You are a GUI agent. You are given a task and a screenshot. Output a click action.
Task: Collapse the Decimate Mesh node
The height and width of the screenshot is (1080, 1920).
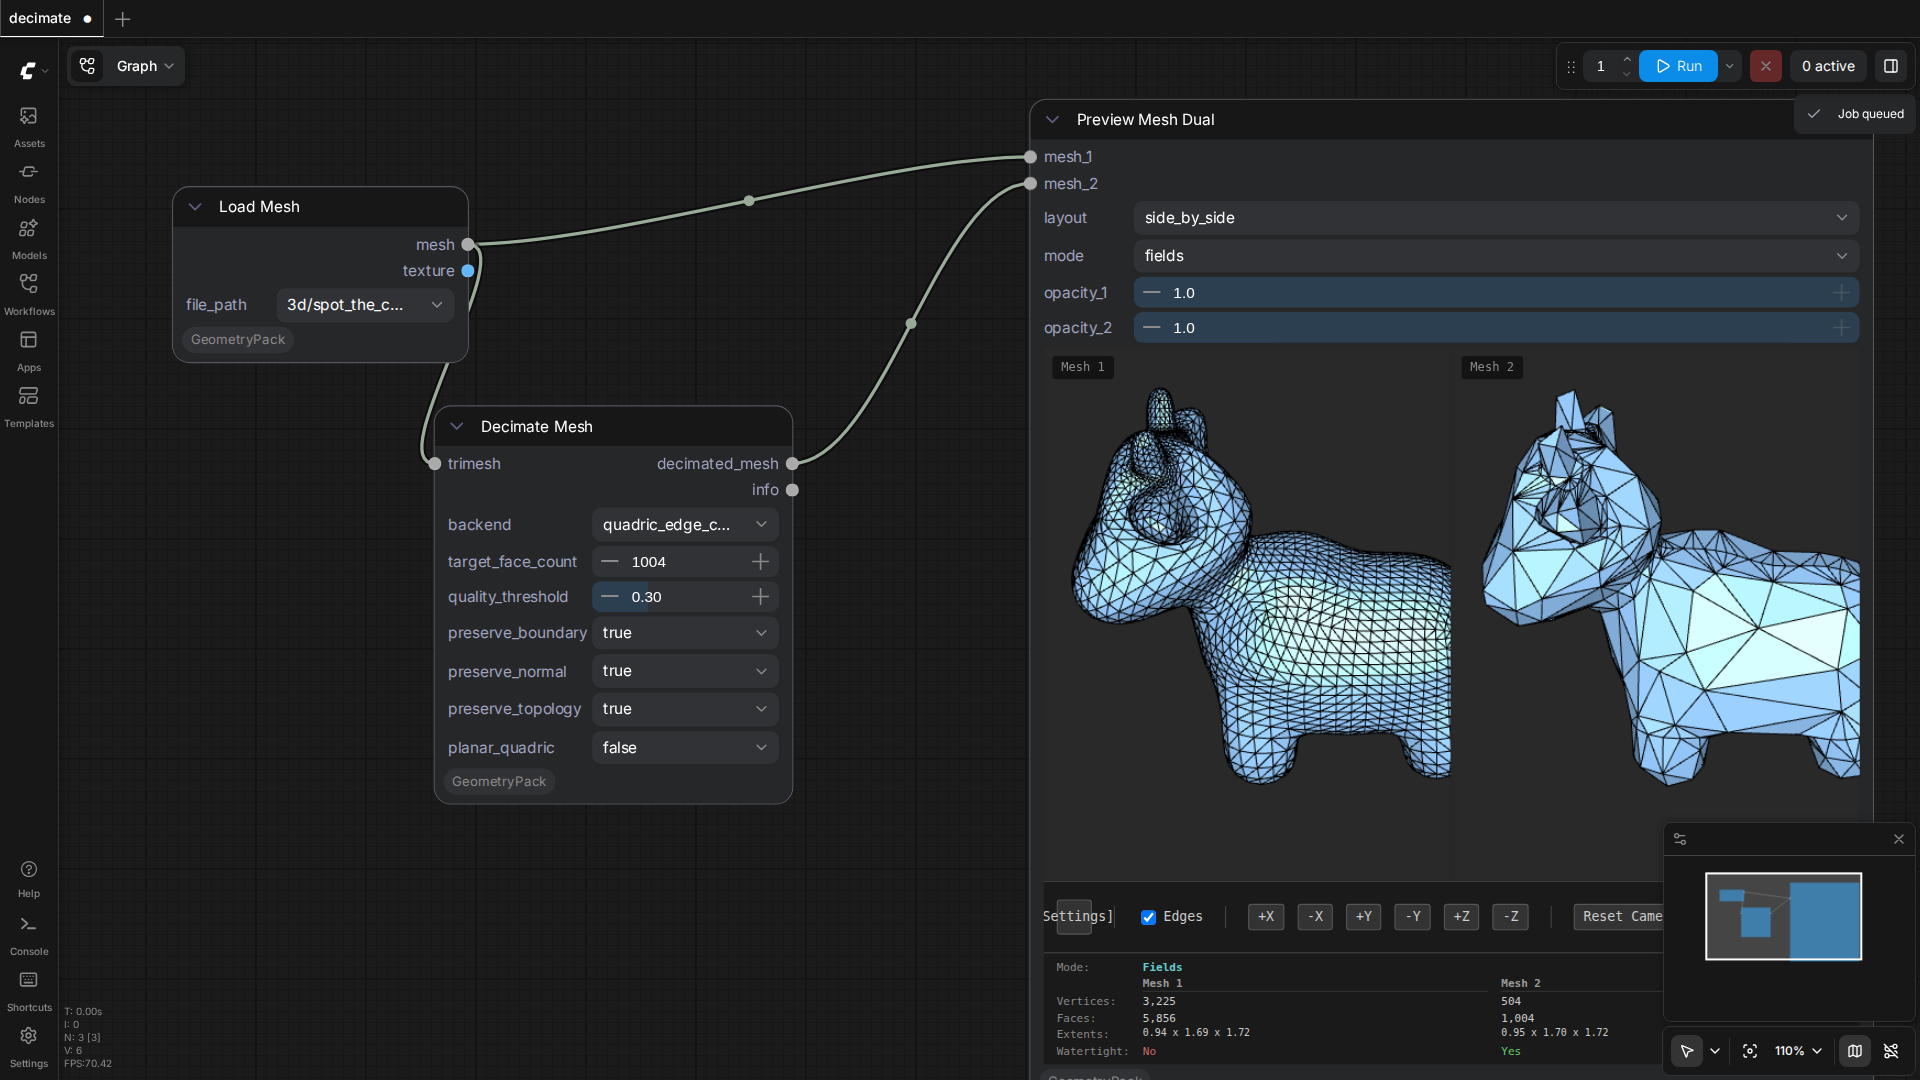click(x=457, y=427)
